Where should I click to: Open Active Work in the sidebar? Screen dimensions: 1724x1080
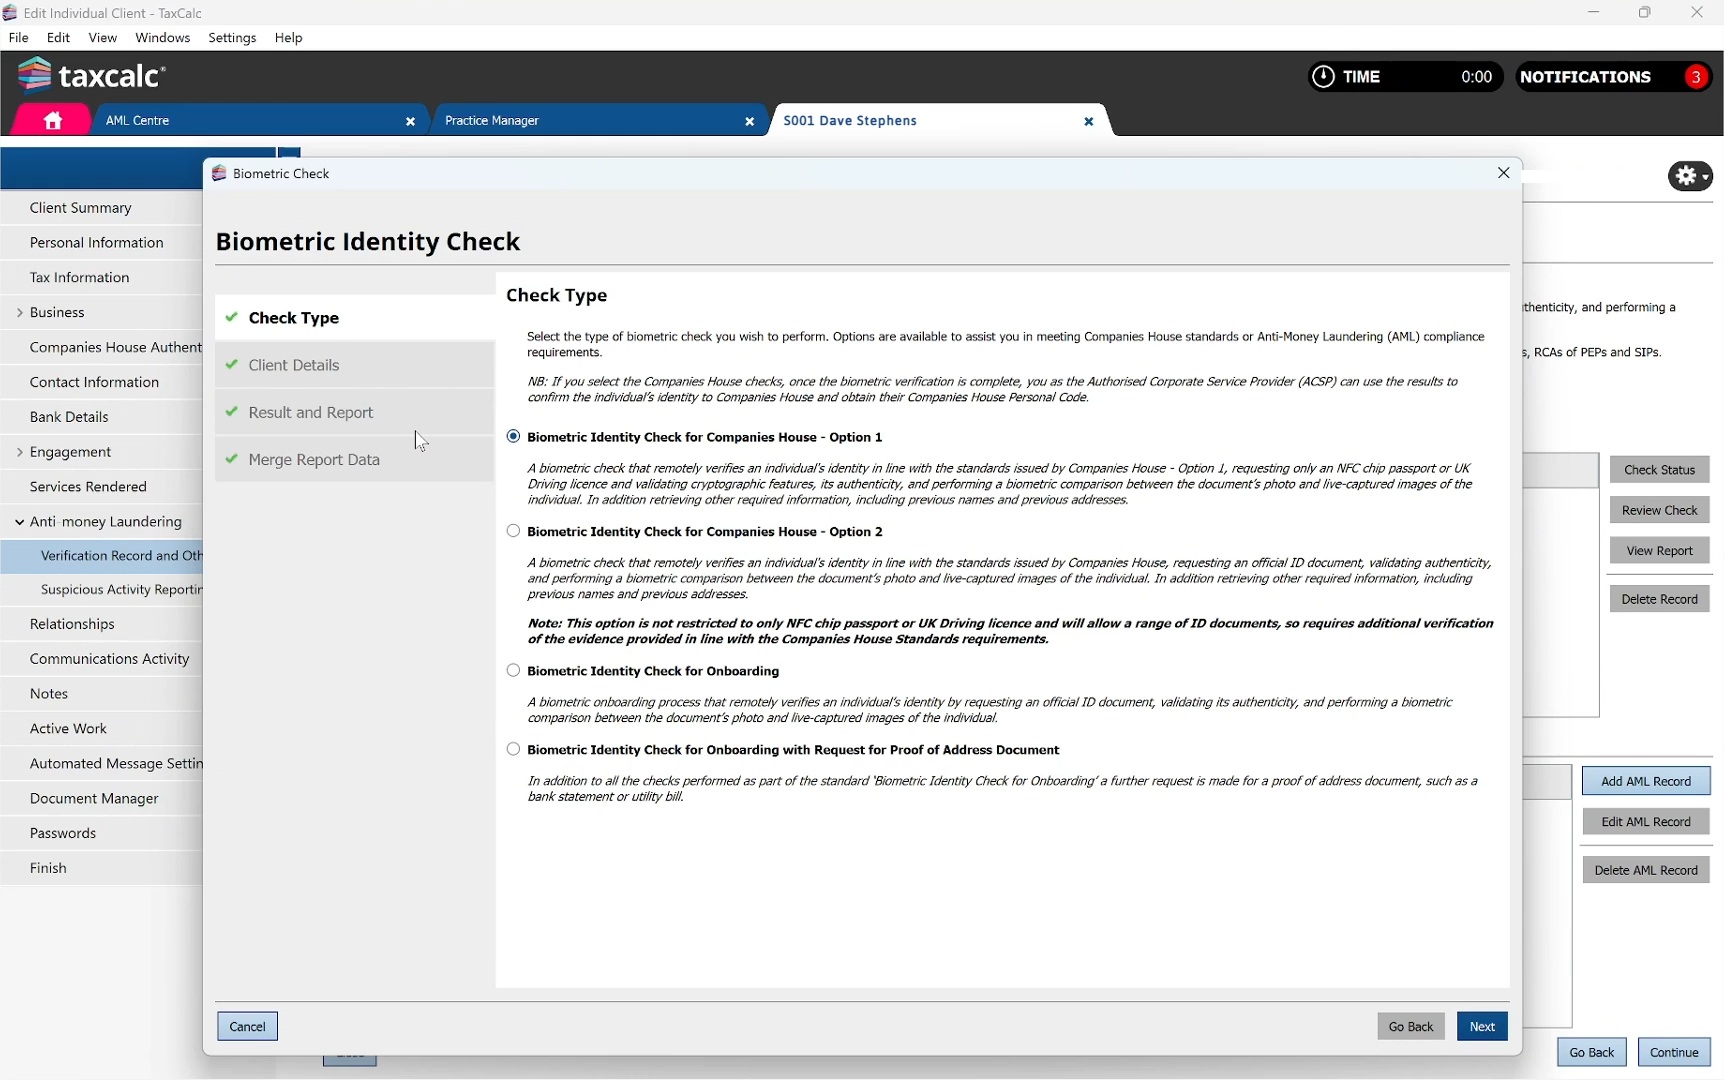coord(102,729)
